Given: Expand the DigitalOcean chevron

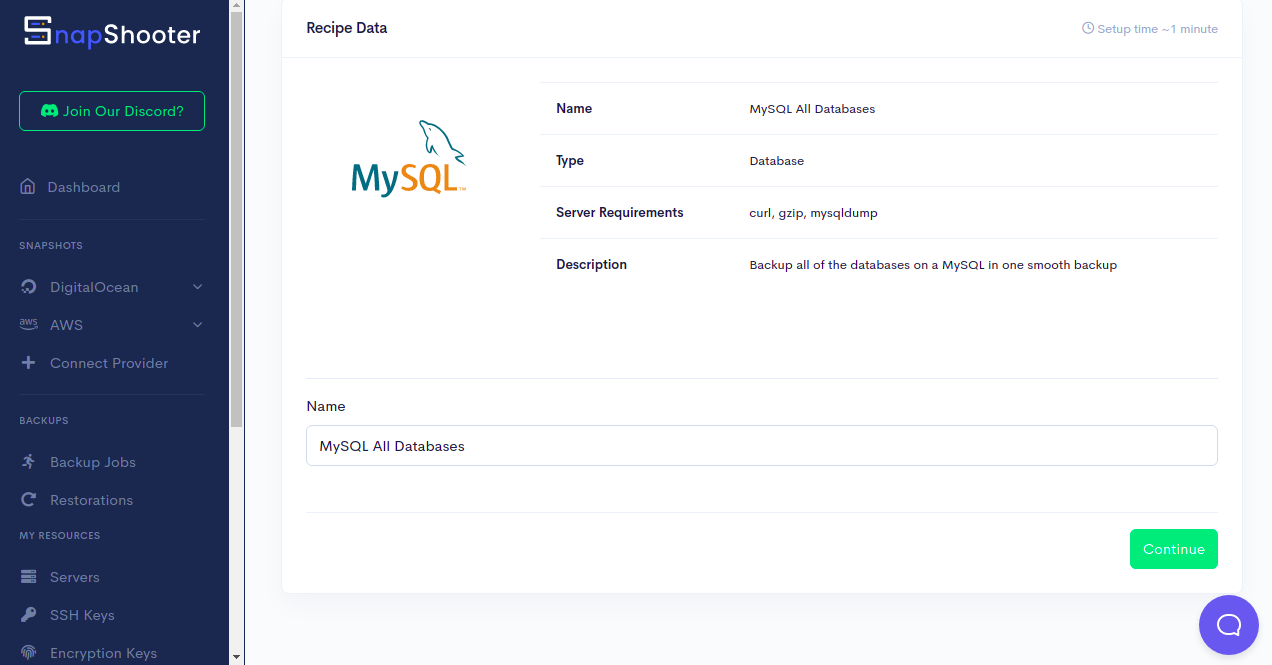Looking at the screenshot, I should click(197, 287).
